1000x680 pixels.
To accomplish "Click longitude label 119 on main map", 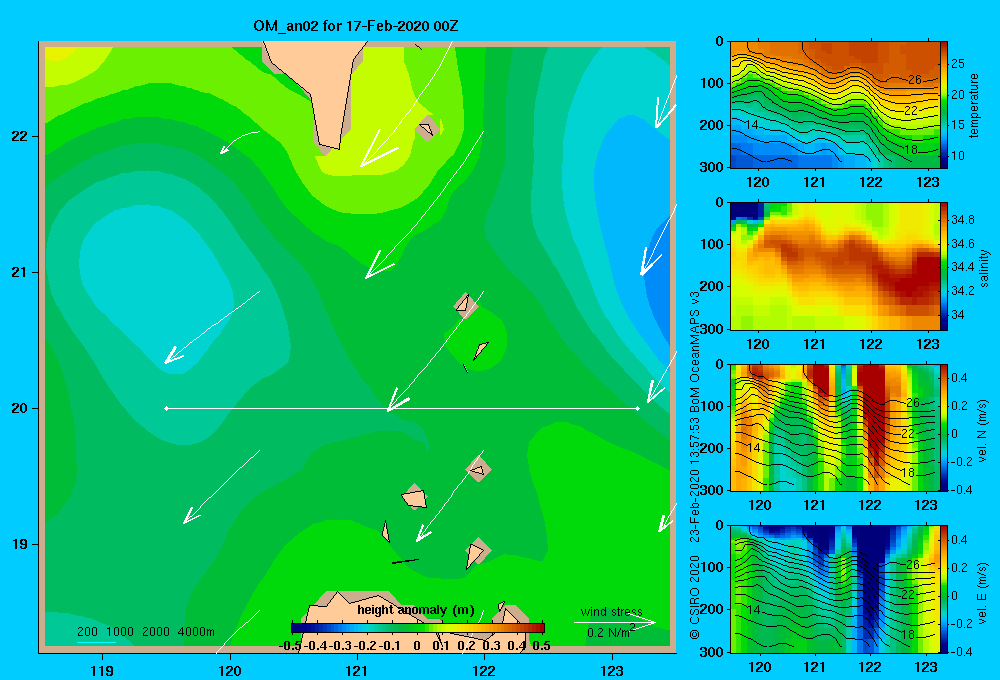I will 103,671.
